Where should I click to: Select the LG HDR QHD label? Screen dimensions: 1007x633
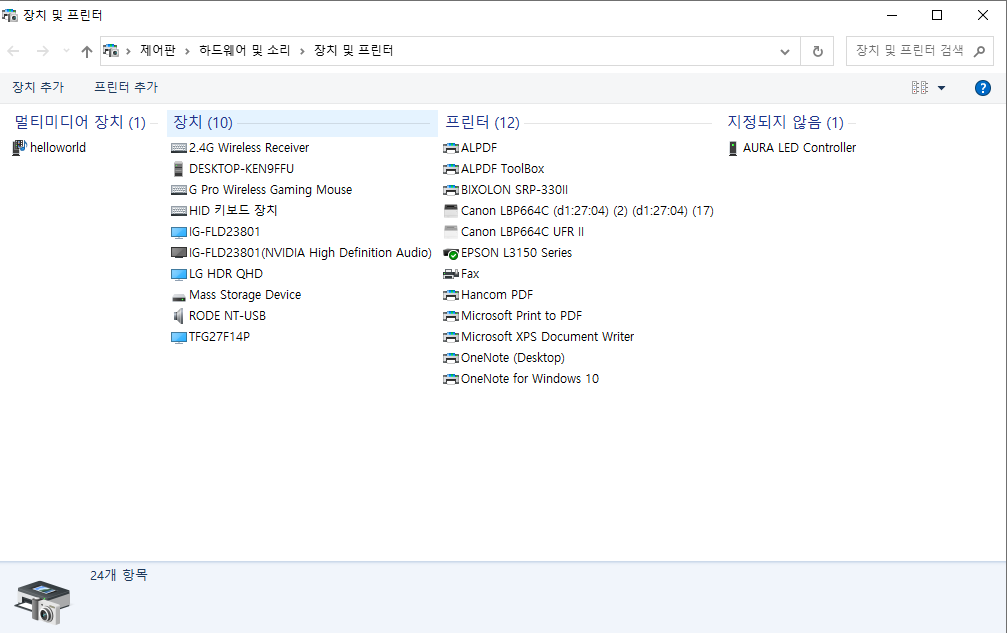click(x=226, y=274)
